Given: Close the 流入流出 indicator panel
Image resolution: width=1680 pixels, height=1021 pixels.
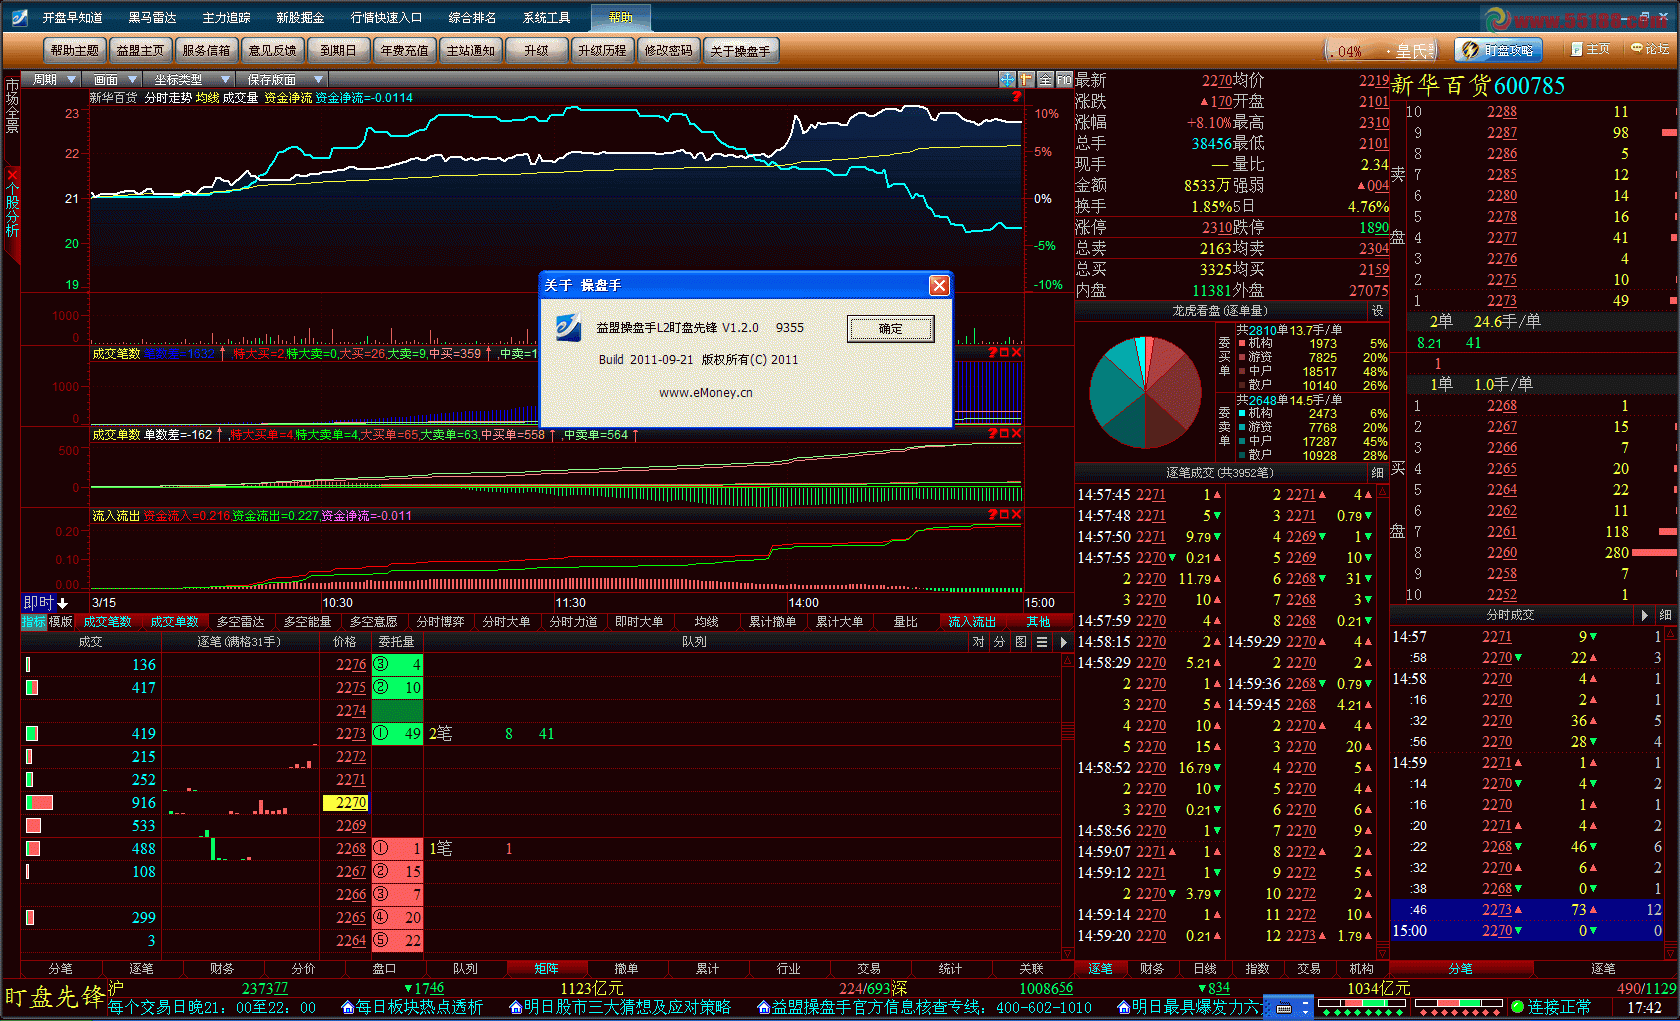Looking at the screenshot, I should [x=1017, y=514].
